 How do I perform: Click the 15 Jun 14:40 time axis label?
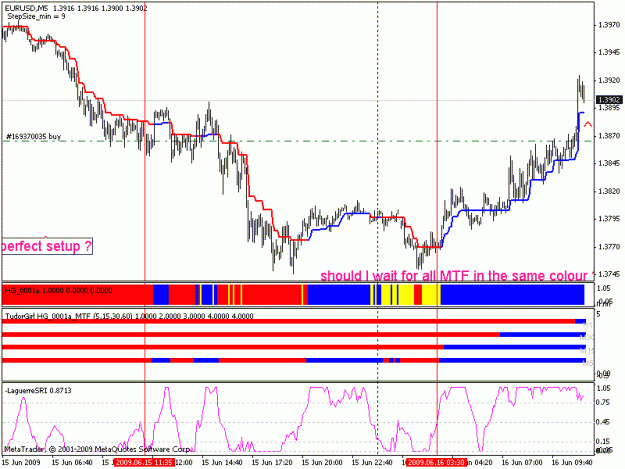click(222, 463)
